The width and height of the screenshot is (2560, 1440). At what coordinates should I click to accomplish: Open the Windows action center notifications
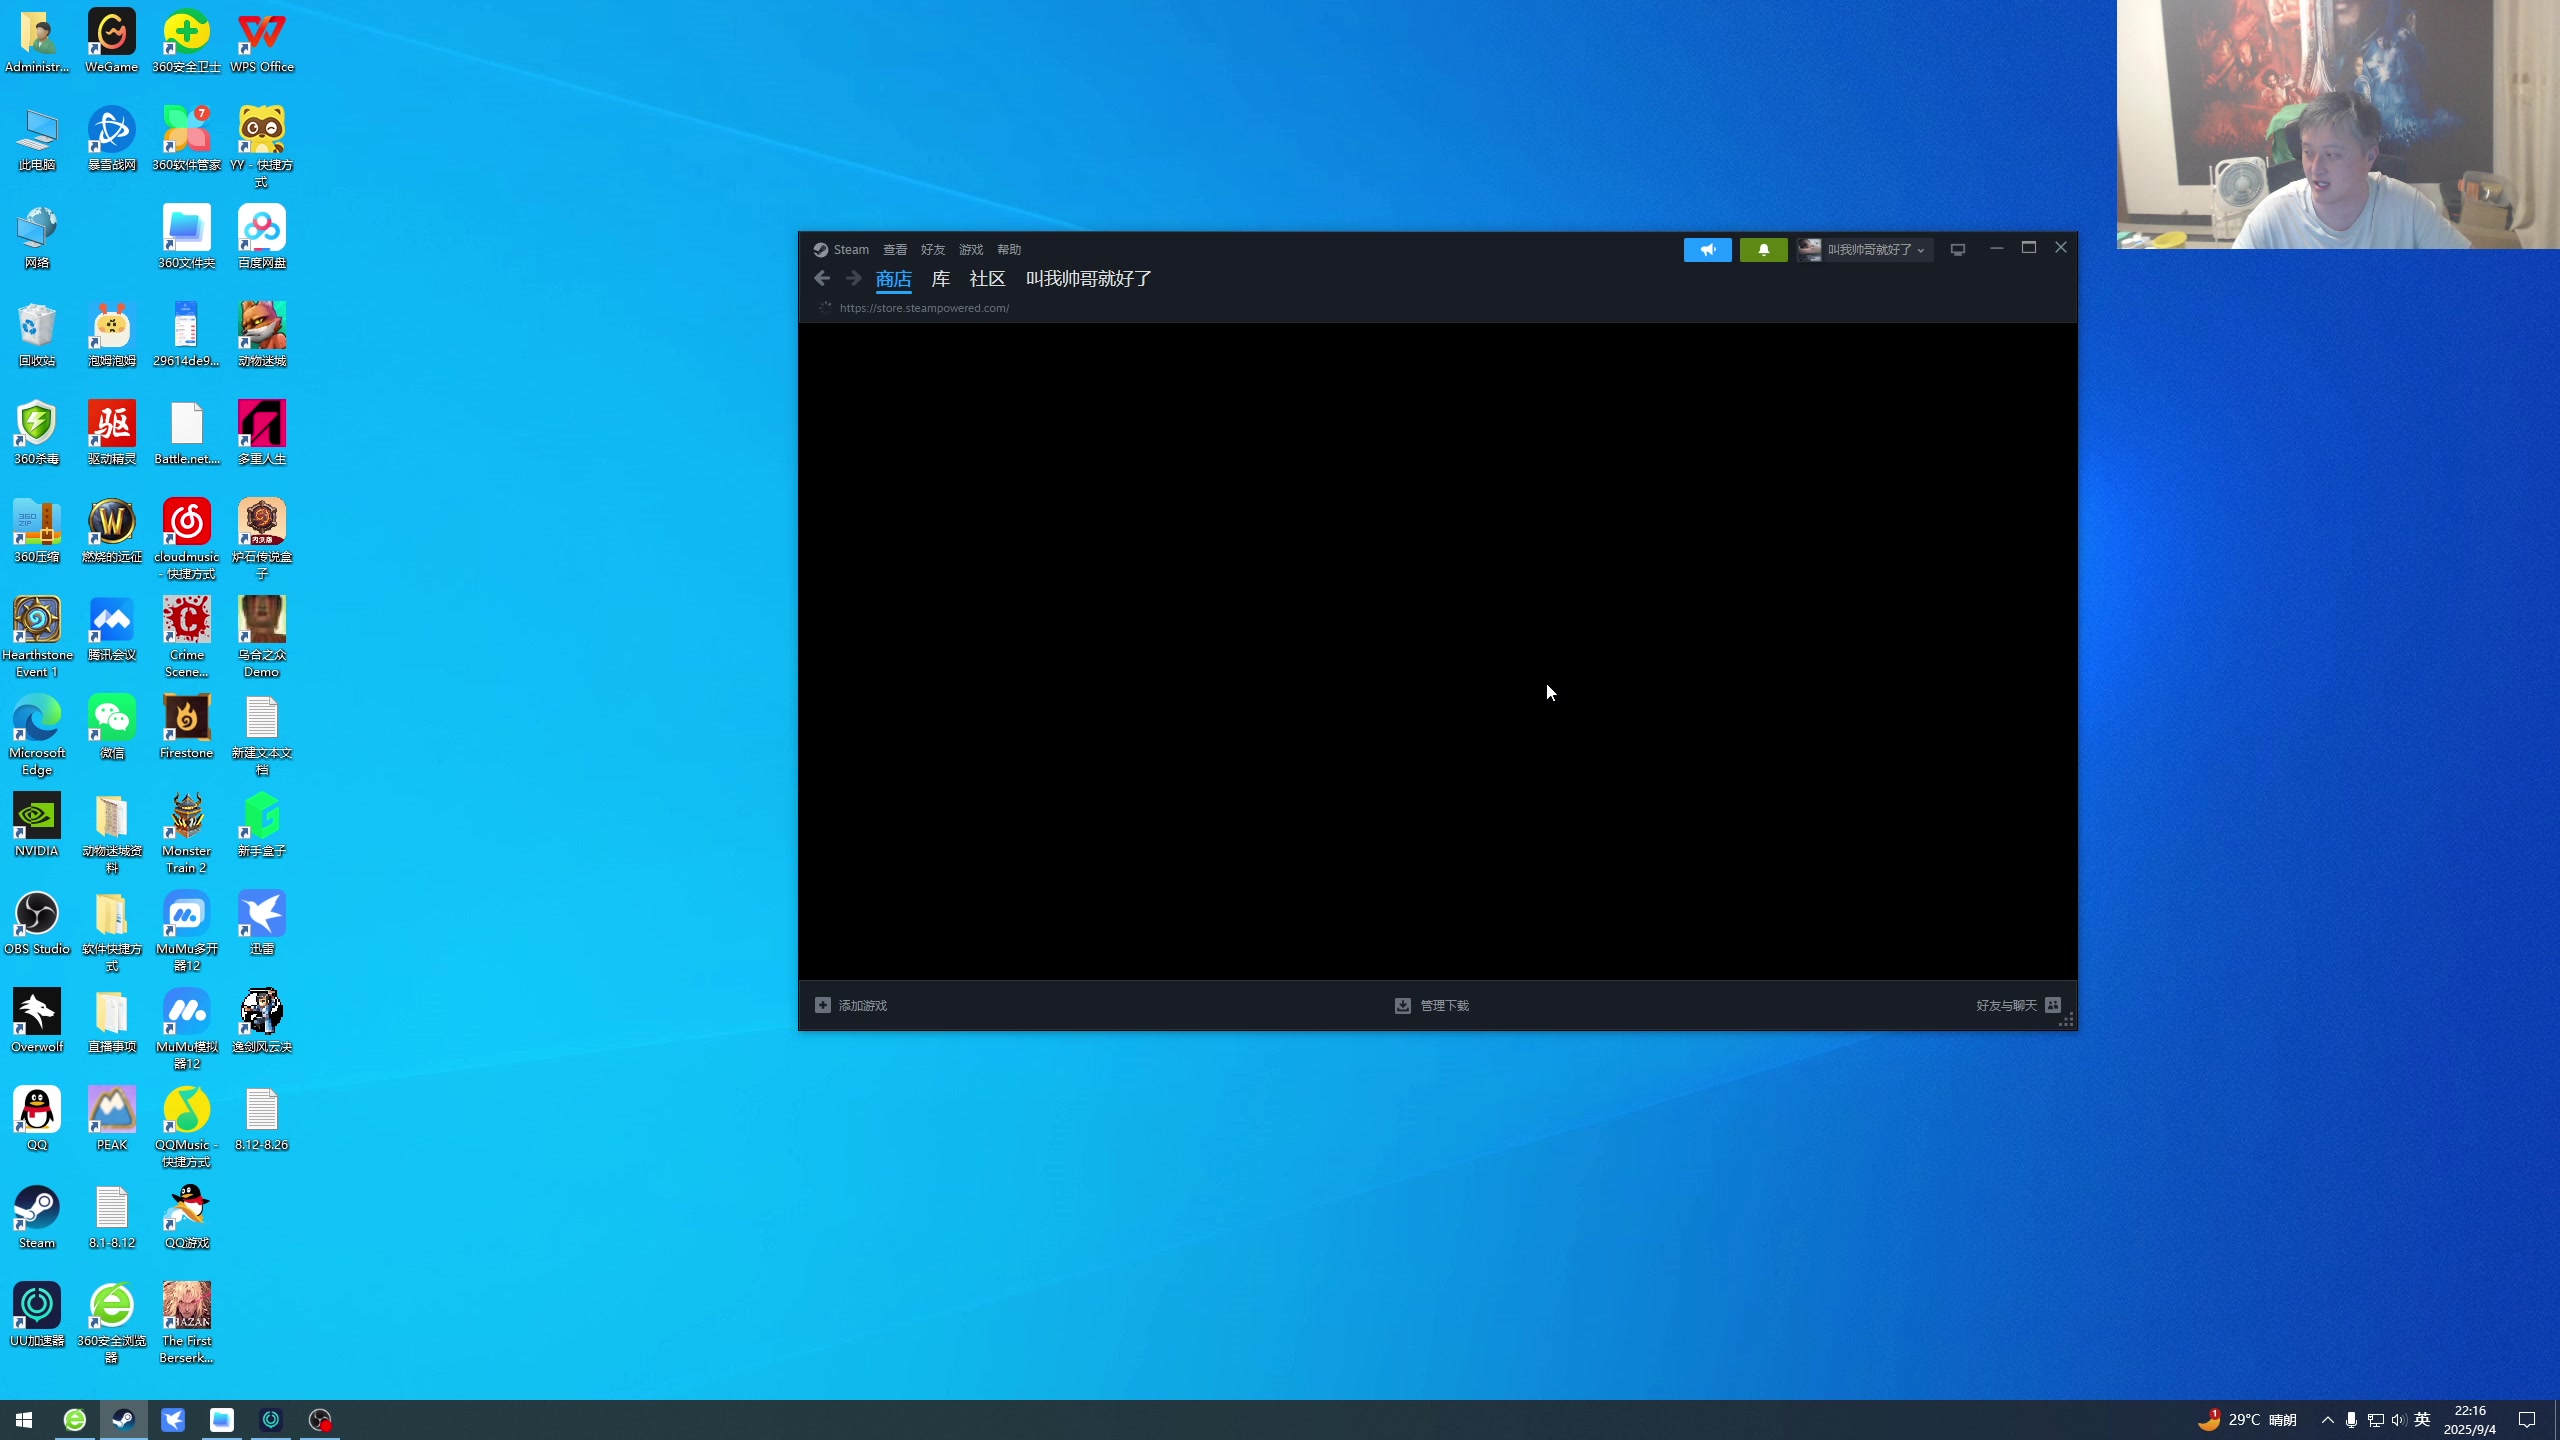pyautogui.click(x=2527, y=1420)
